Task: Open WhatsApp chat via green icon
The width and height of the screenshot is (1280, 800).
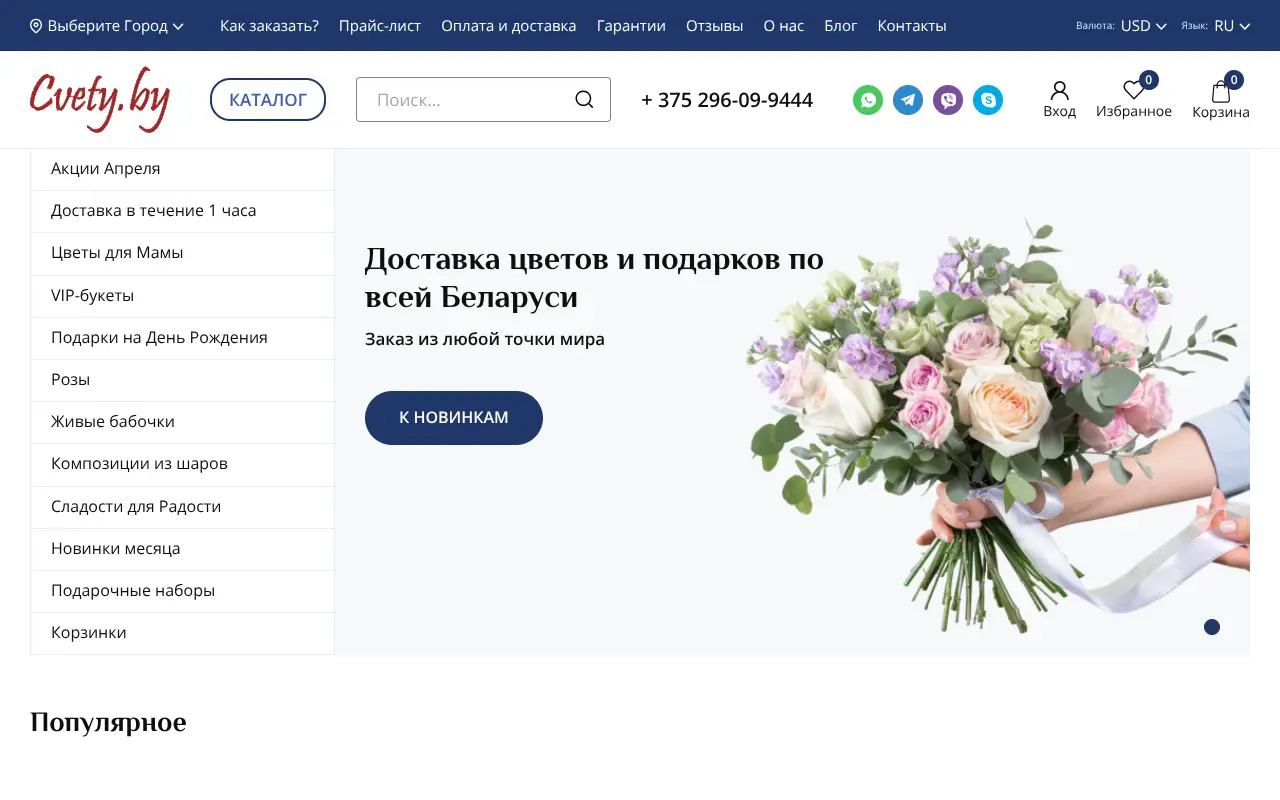Action: click(x=868, y=99)
